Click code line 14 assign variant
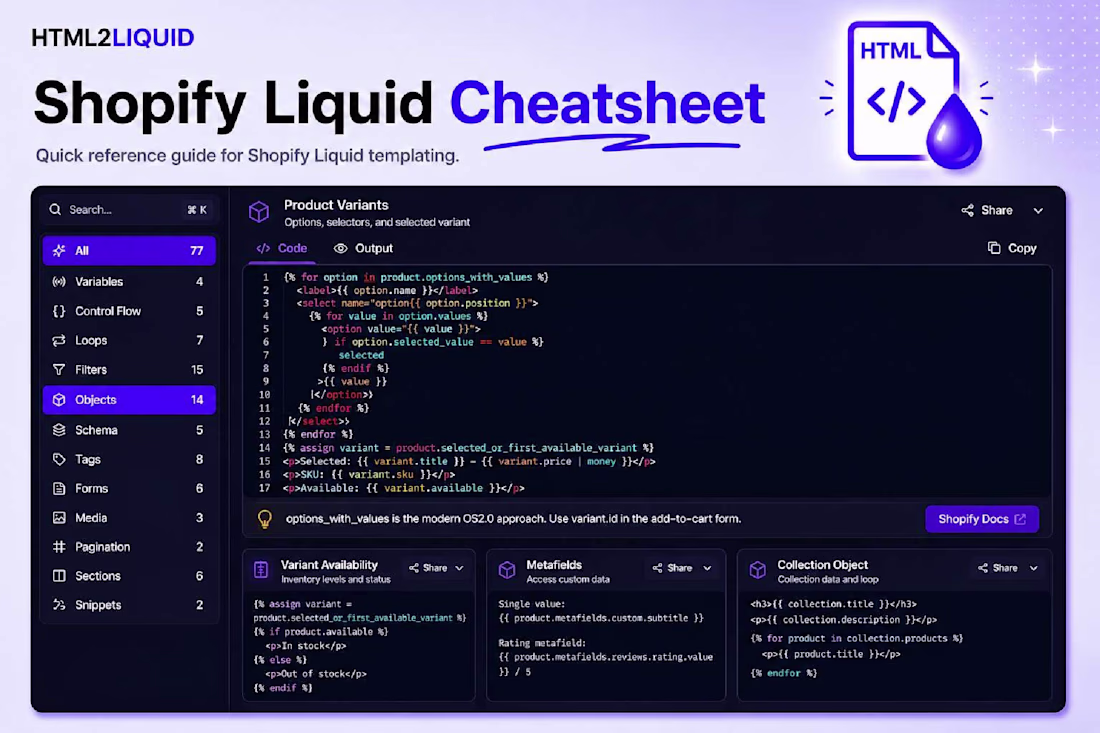 469,448
